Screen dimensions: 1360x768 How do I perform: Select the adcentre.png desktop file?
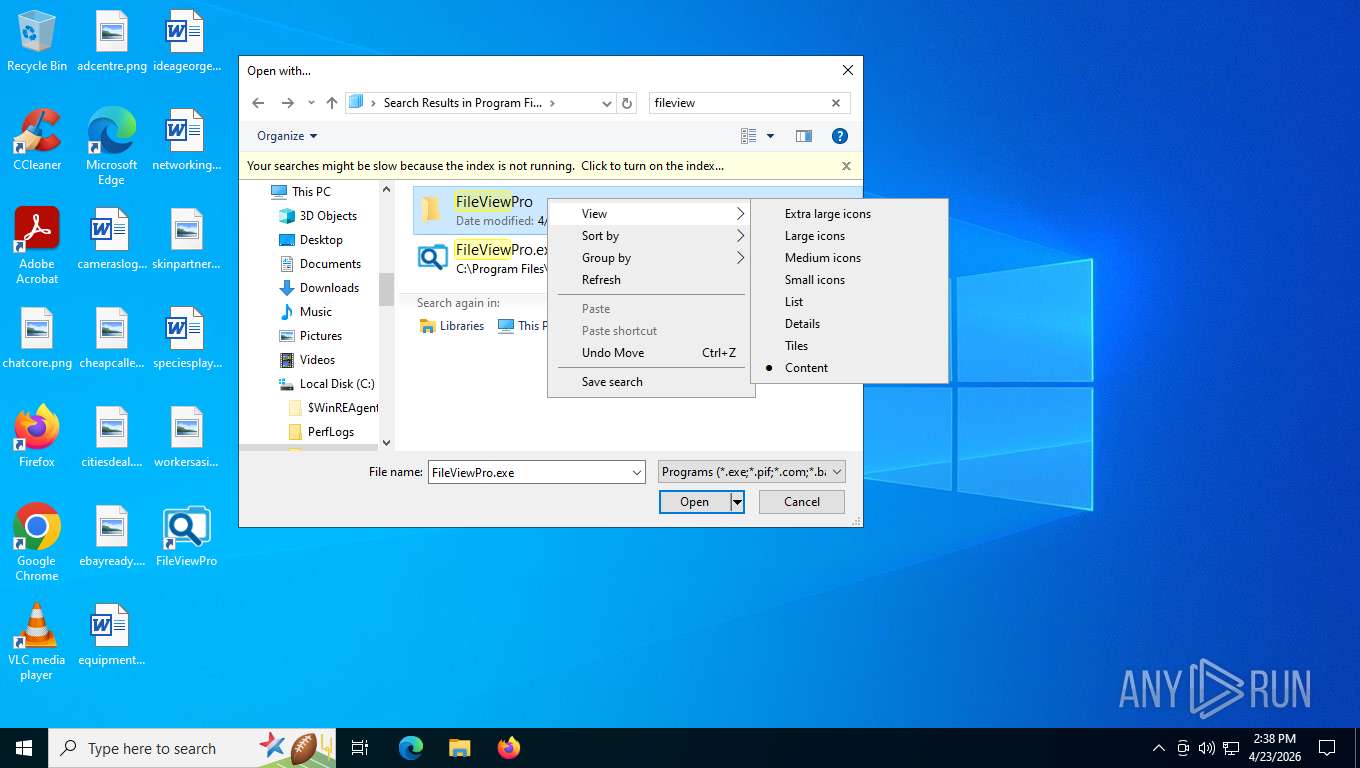[x=112, y=41]
